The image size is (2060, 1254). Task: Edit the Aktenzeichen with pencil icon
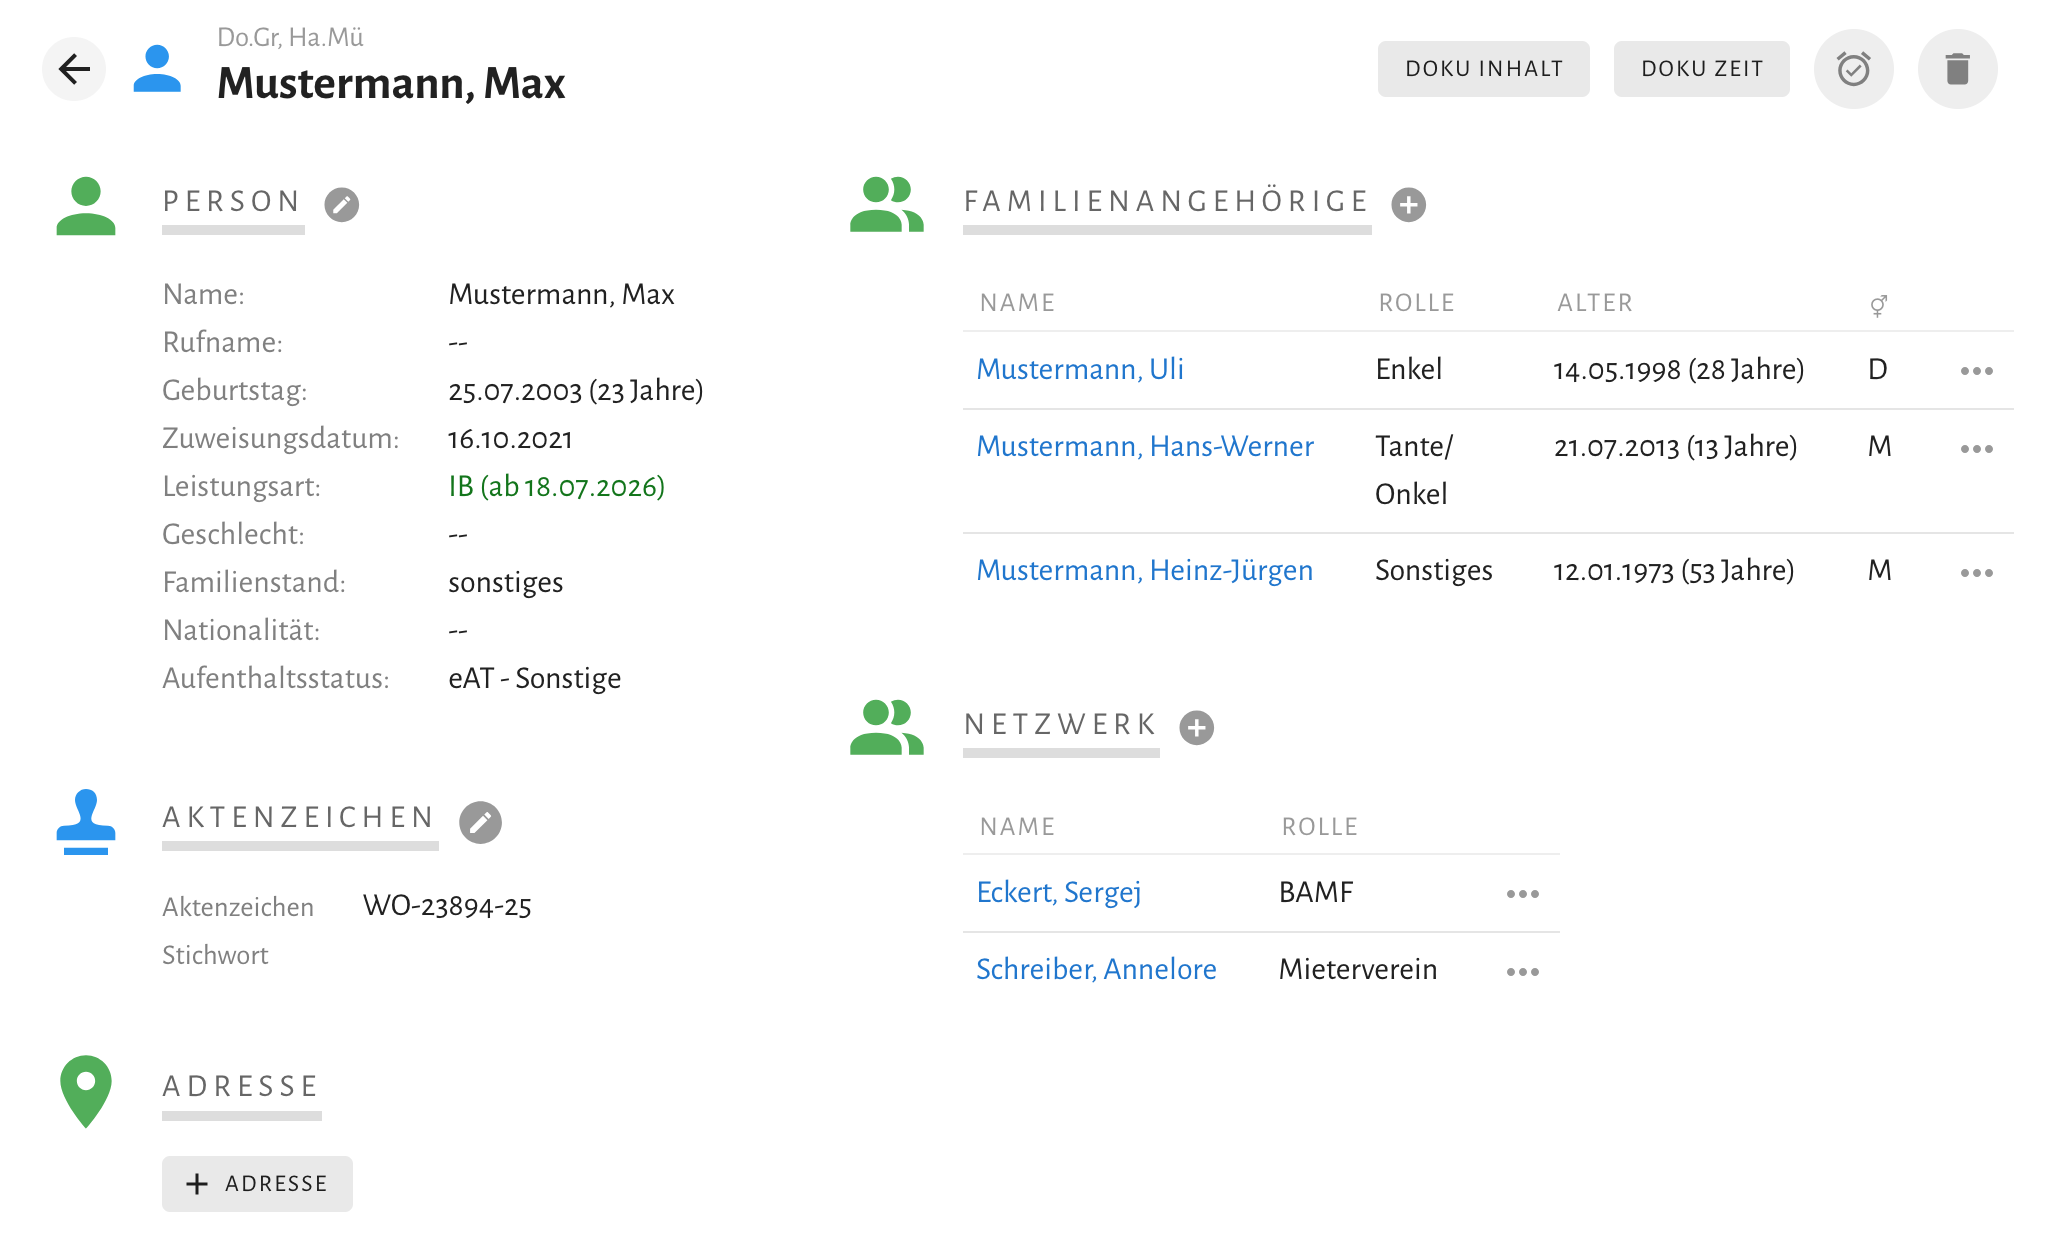(480, 822)
